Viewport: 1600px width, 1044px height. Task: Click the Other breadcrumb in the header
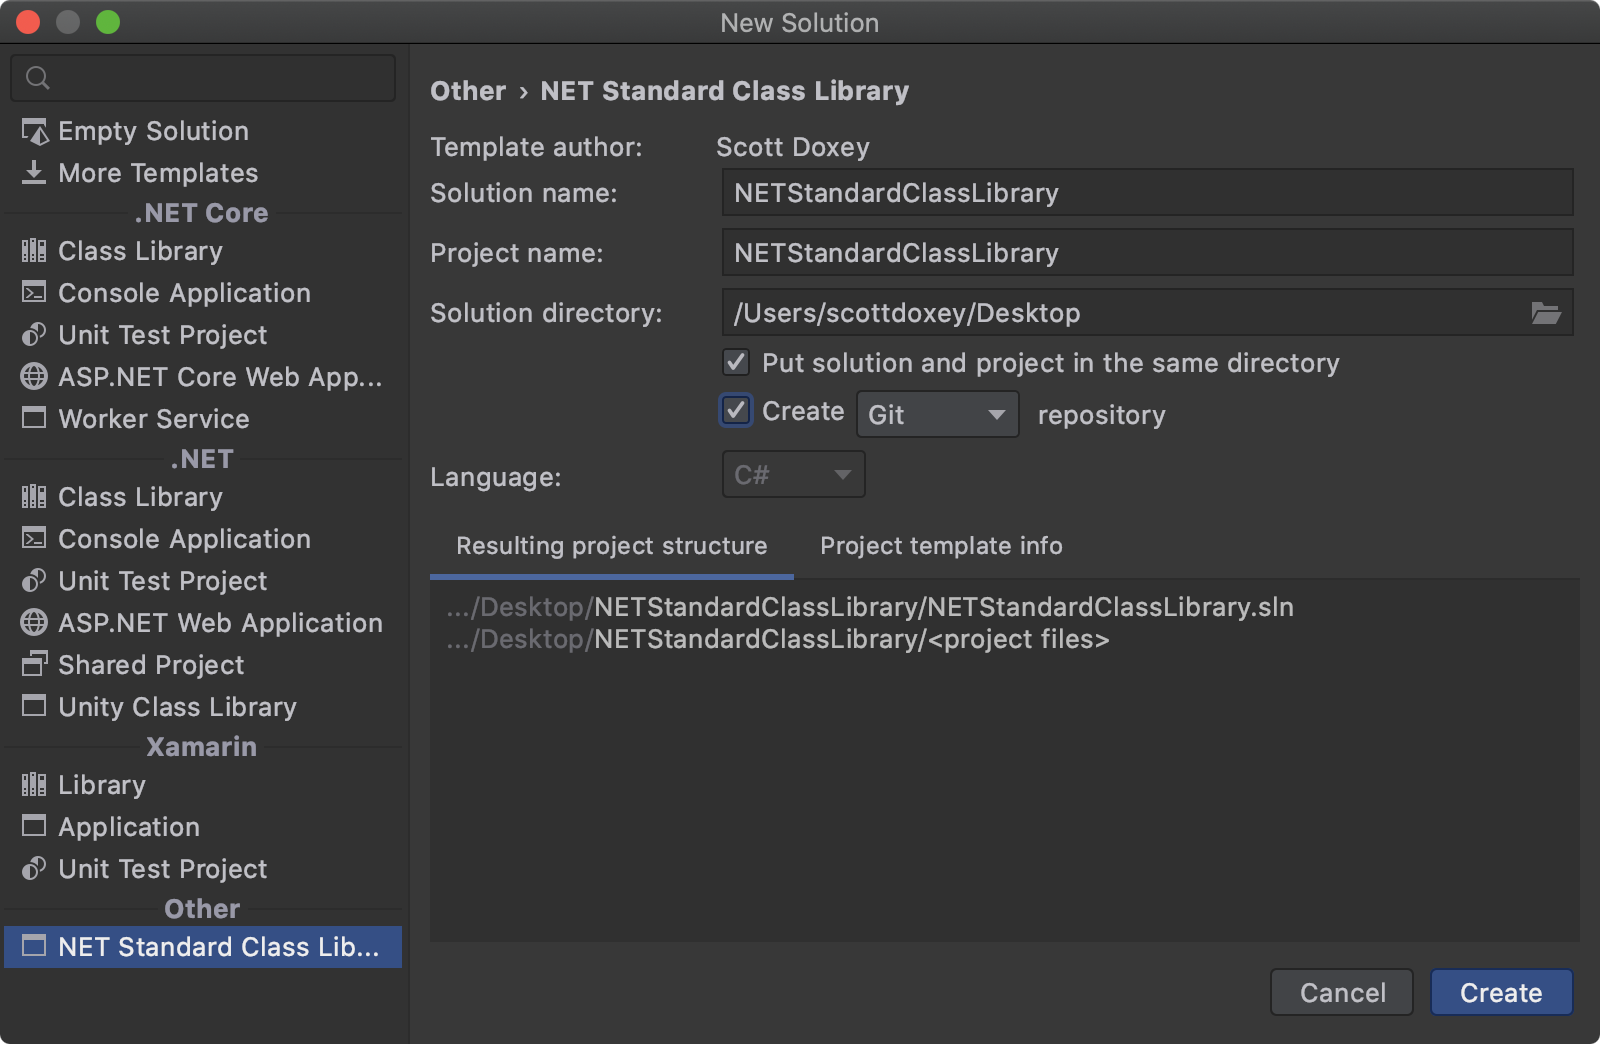click(468, 91)
